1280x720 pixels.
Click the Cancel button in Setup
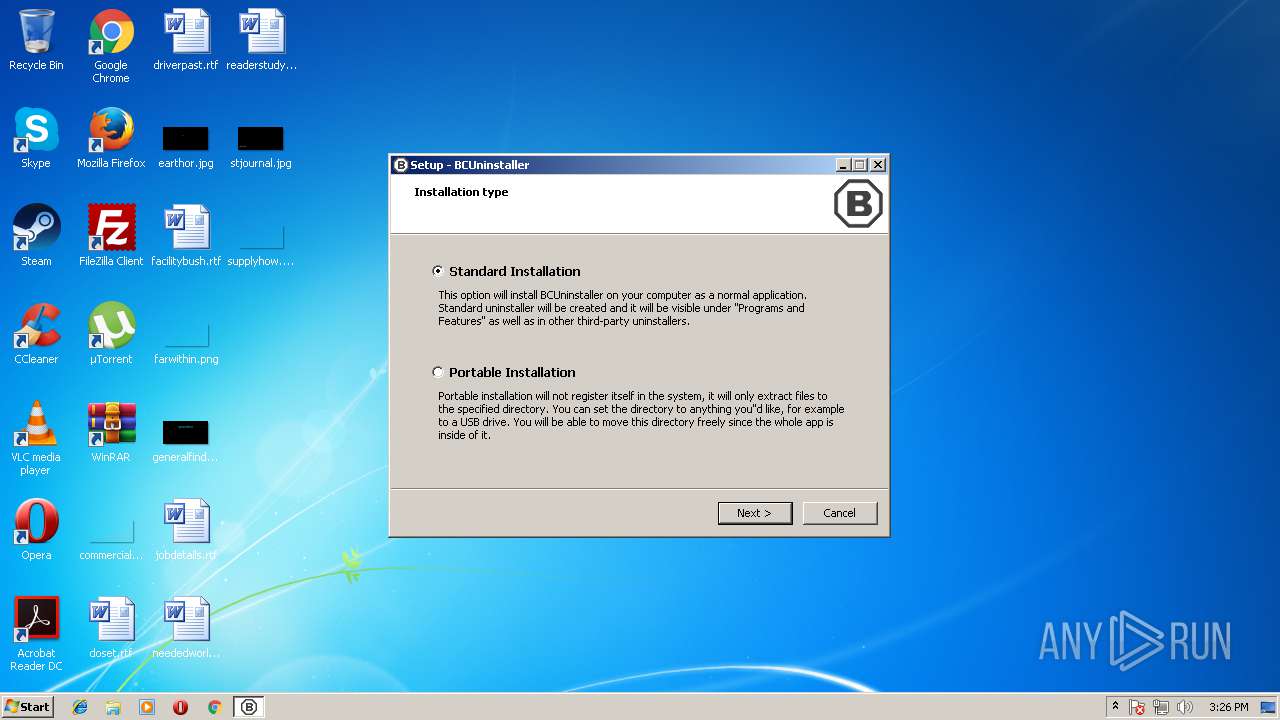tap(840, 513)
